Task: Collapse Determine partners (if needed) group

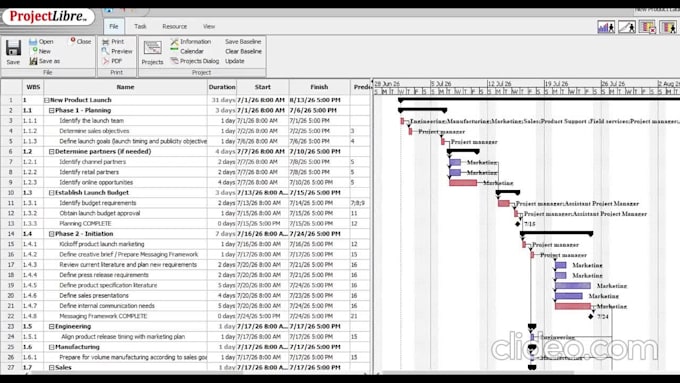Action: click(52, 152)
